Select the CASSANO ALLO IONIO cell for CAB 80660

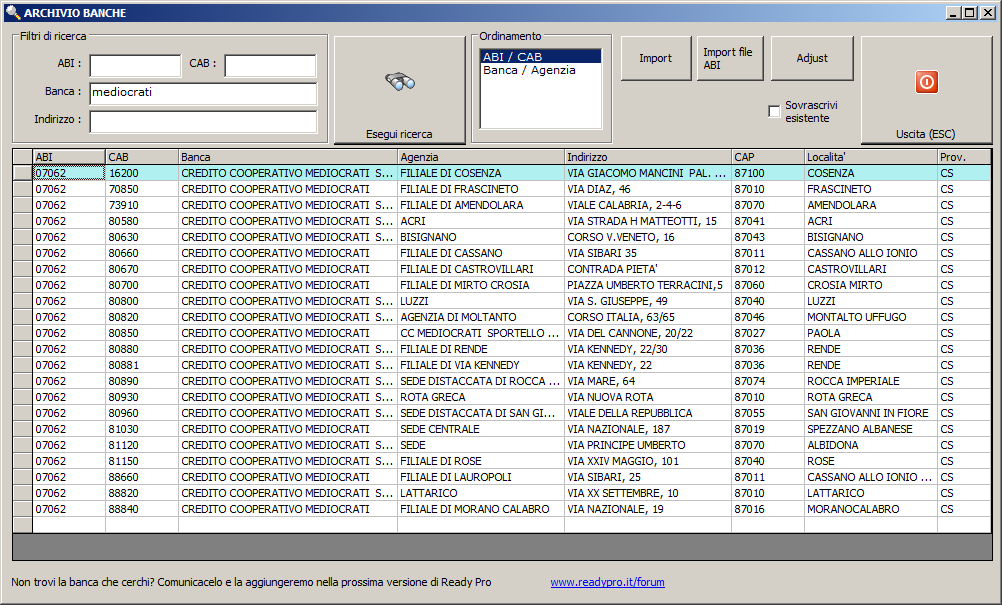point(870,253)
